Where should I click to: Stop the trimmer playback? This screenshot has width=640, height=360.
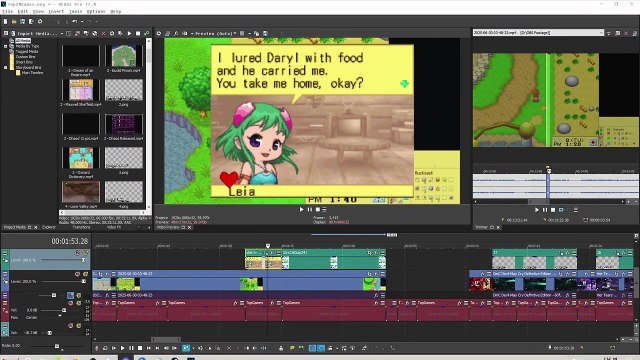click(x=553, y=210)
